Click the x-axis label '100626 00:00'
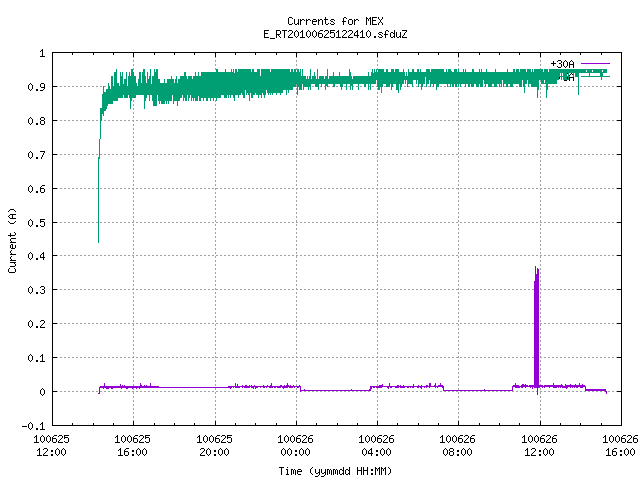This screenshot has height=480, width=640. 296,446
